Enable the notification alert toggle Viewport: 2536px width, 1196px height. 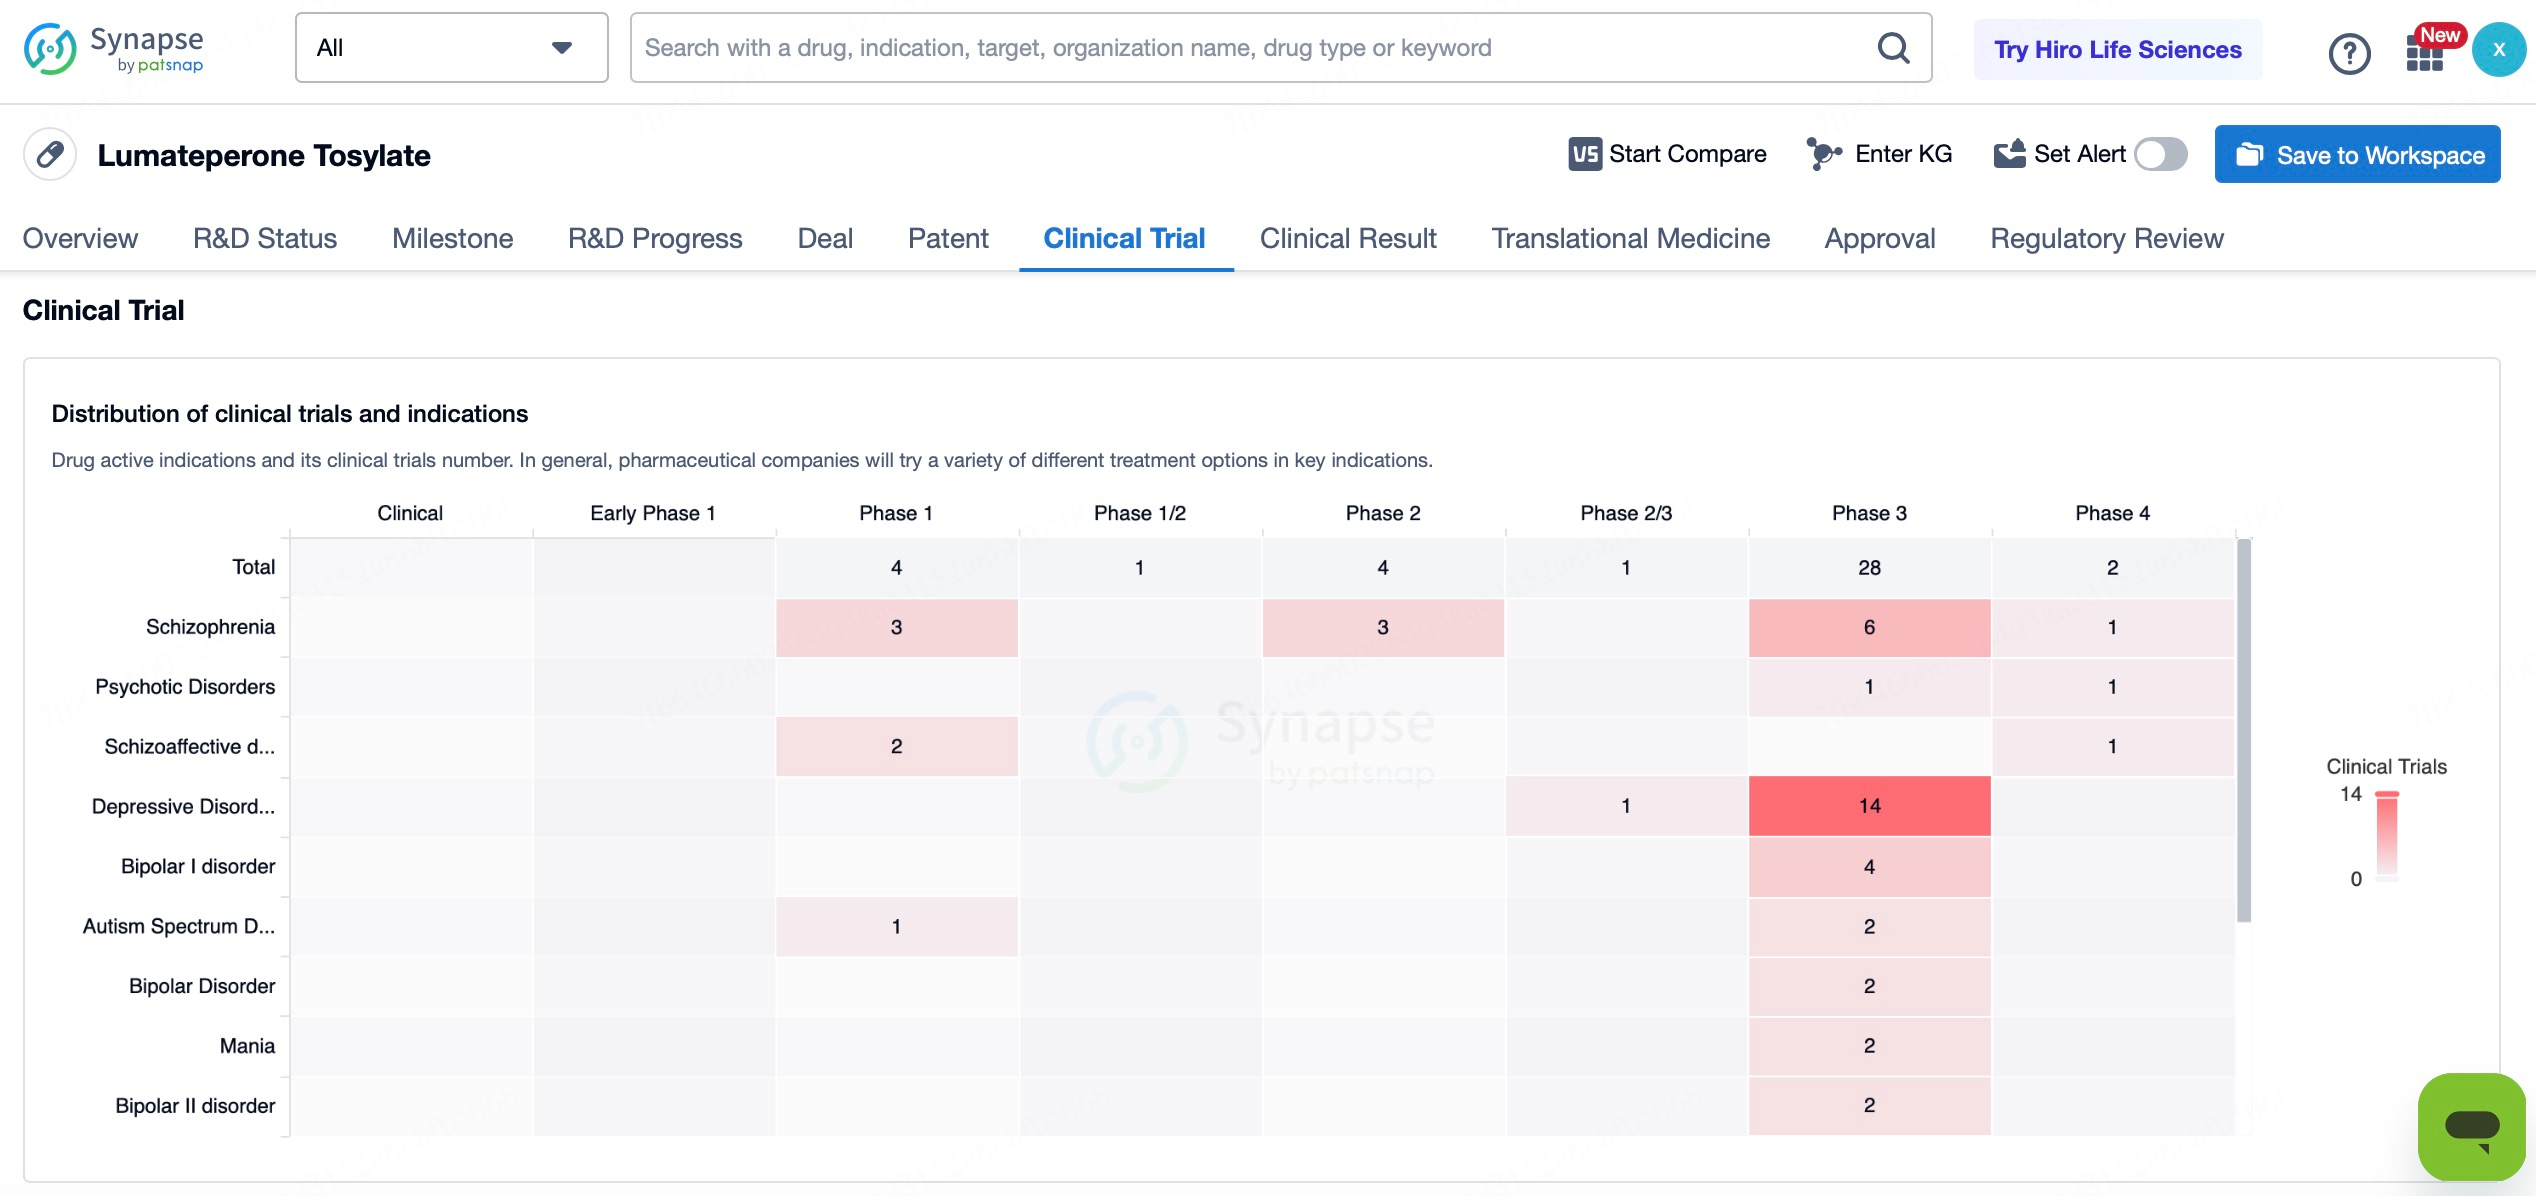[2162, 154]
